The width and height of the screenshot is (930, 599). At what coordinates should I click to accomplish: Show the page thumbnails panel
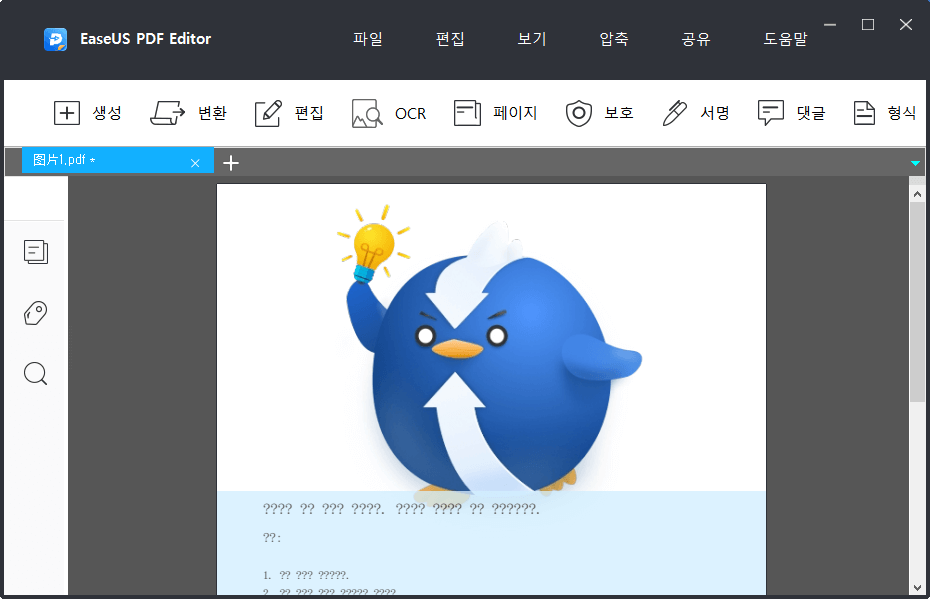click(35, 252)
